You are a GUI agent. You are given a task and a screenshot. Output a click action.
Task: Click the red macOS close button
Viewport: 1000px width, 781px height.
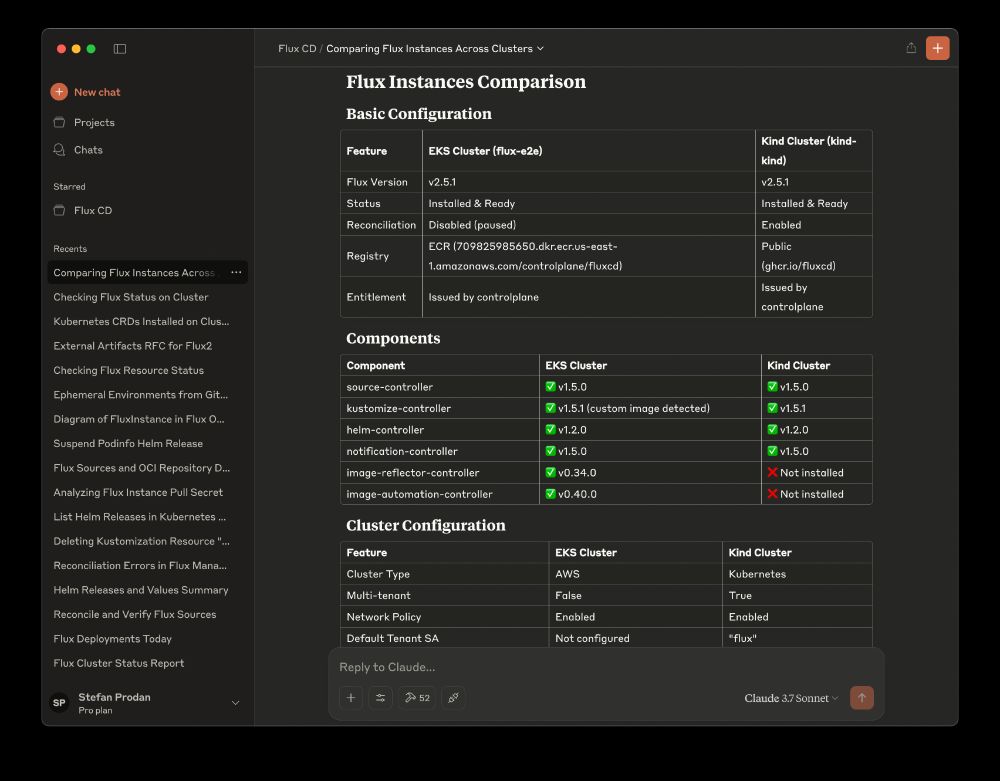pyautogui.click(x=61, y=49)
